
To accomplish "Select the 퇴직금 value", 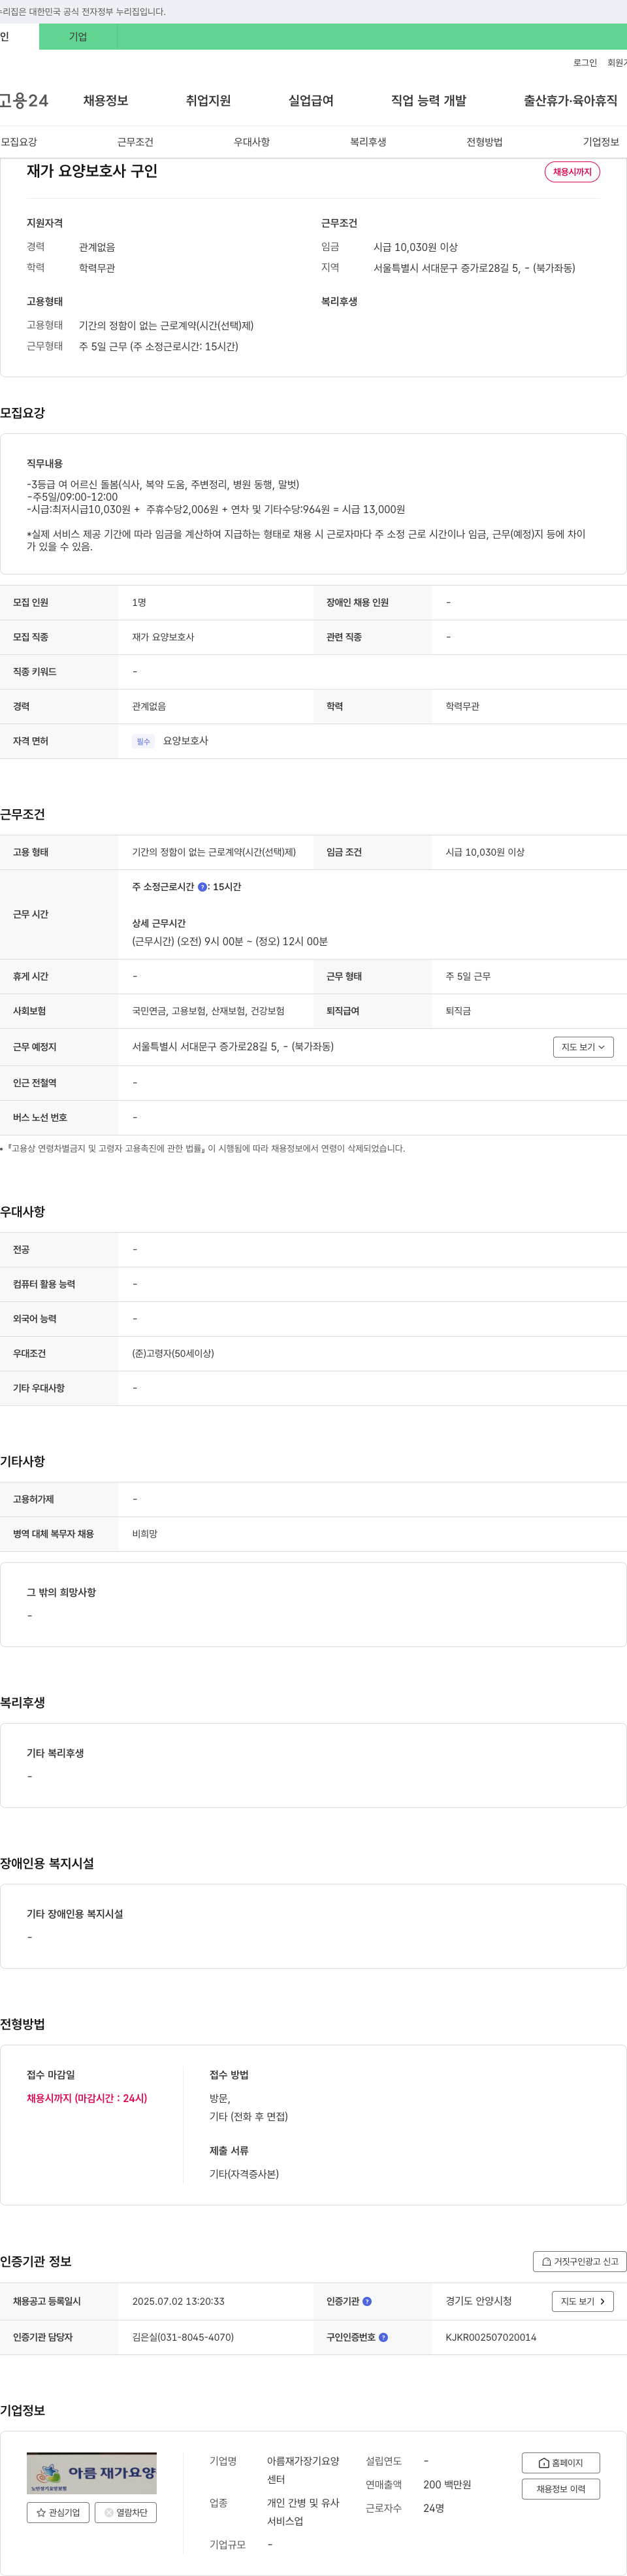I will (x=458, y=1011).
